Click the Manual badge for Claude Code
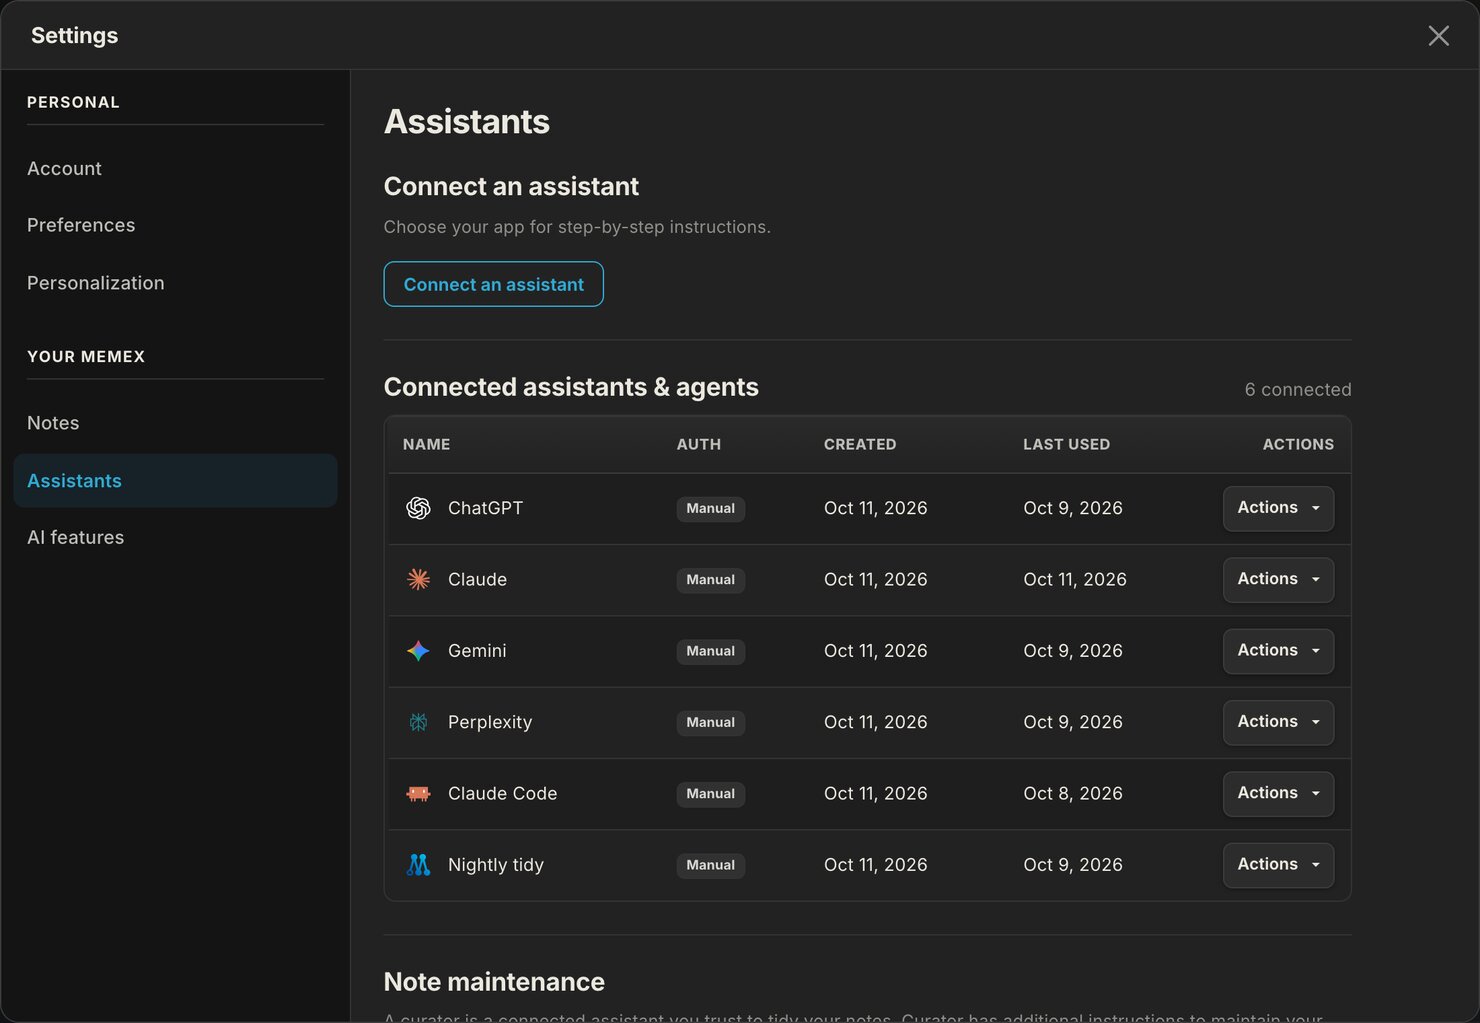Image resolution: width=1480 pixels, height=1023 pixels. coord(711,794)
